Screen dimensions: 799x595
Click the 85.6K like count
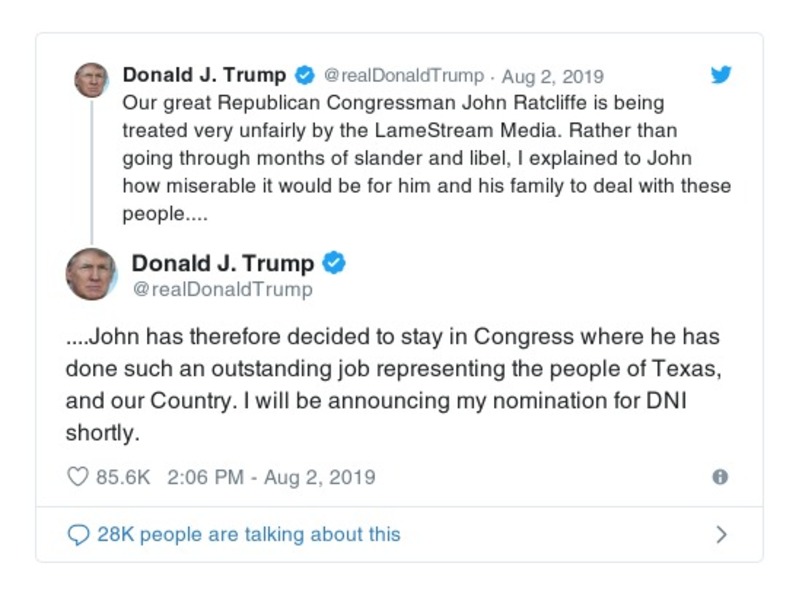(122, 477)
